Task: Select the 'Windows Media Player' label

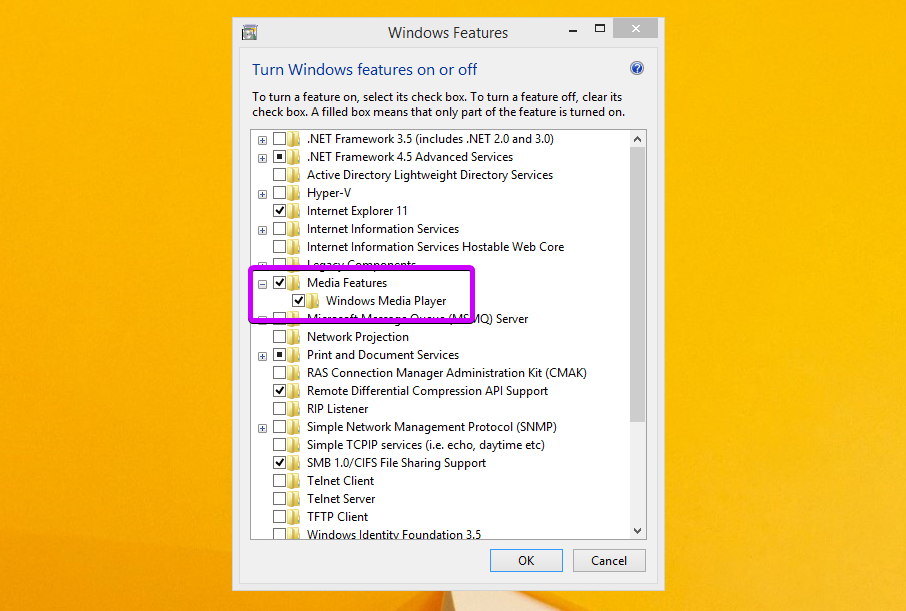Action: click(x=386, y=301)
